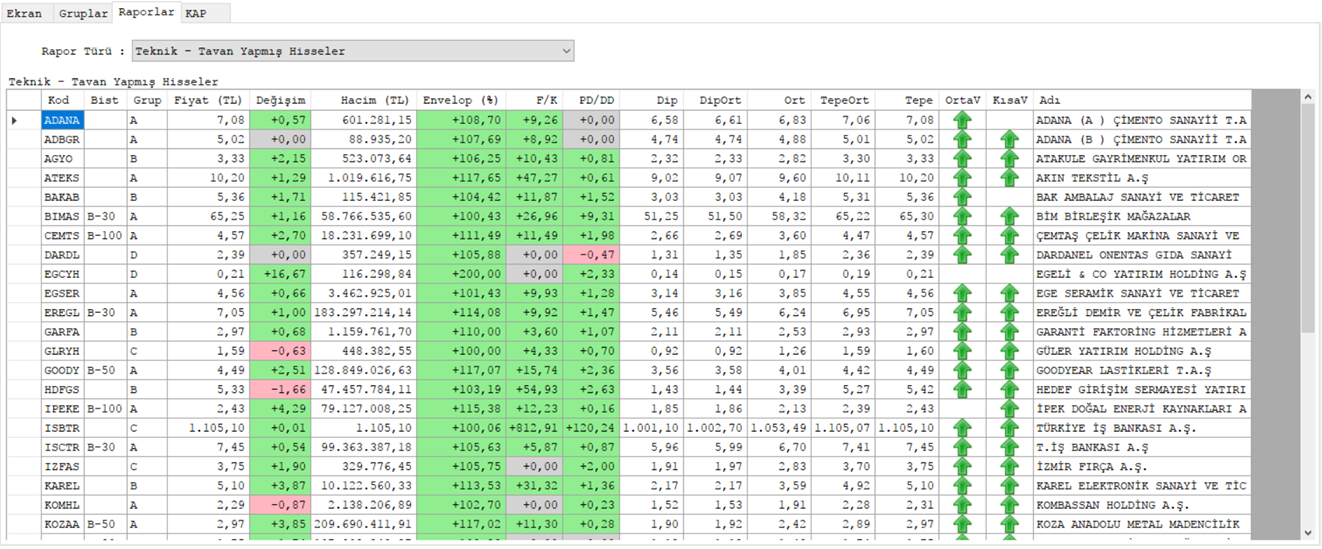This screenshot has height=549, width=1322.
Task: Click the +812,91 F/K cell
Action: tap(535, 428)
